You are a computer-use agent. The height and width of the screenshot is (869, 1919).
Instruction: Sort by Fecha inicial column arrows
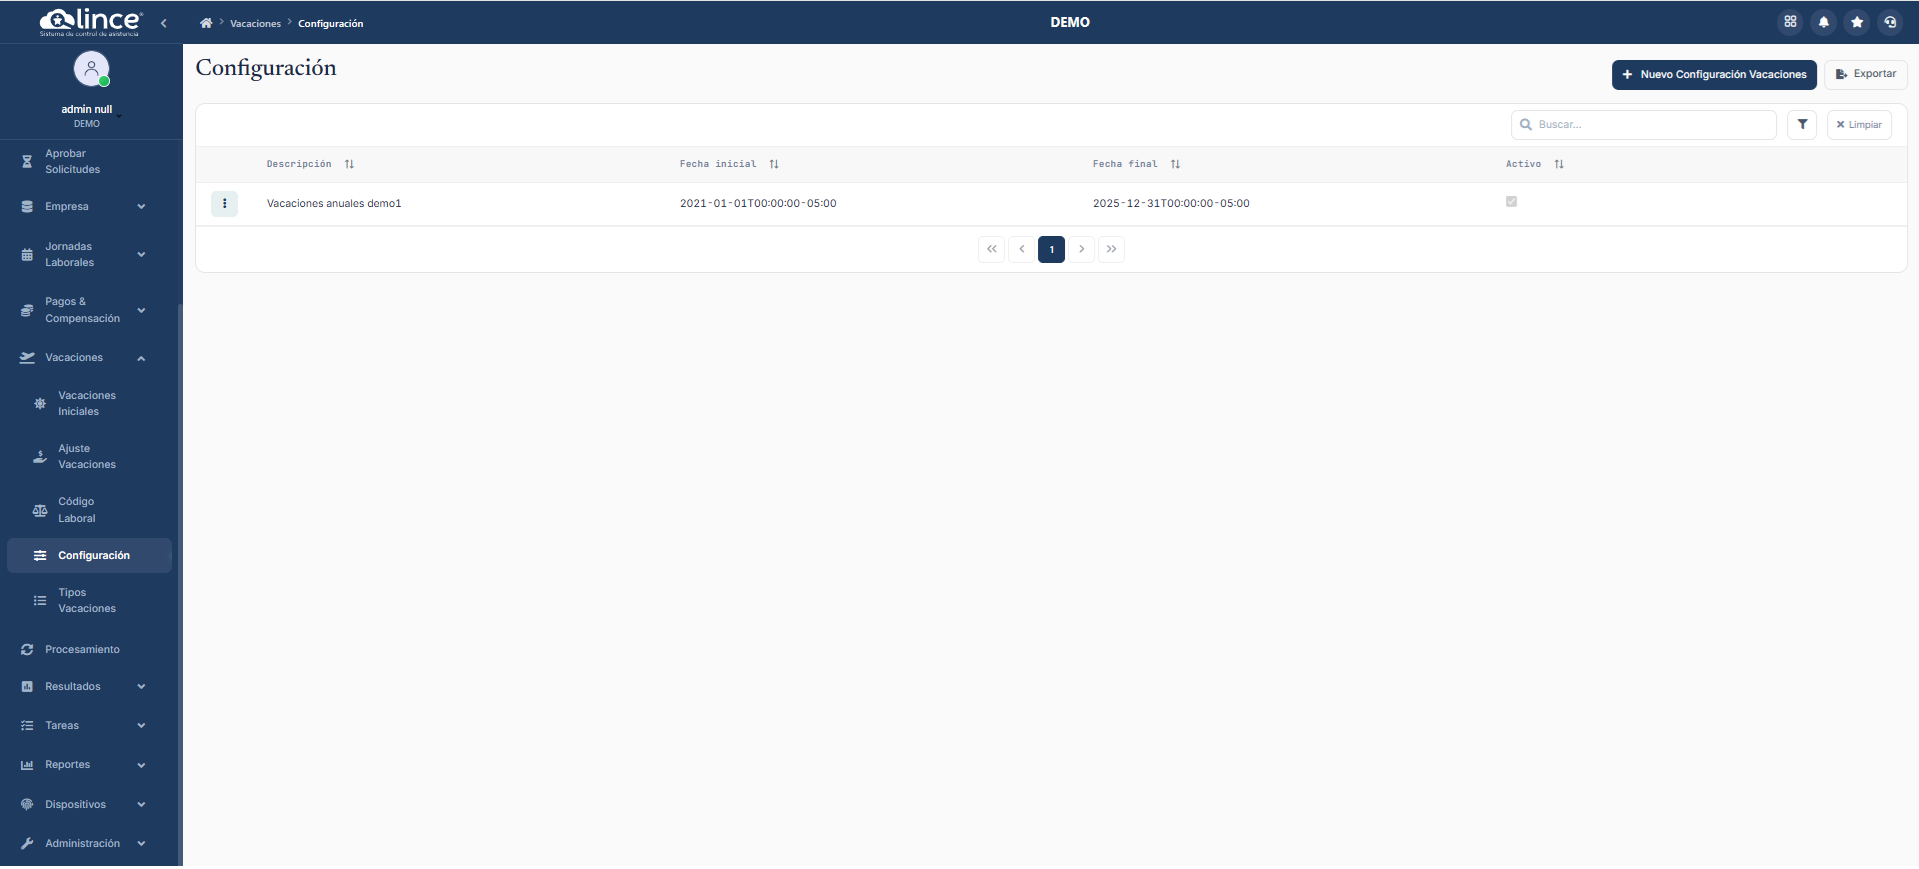coord(774,164)
